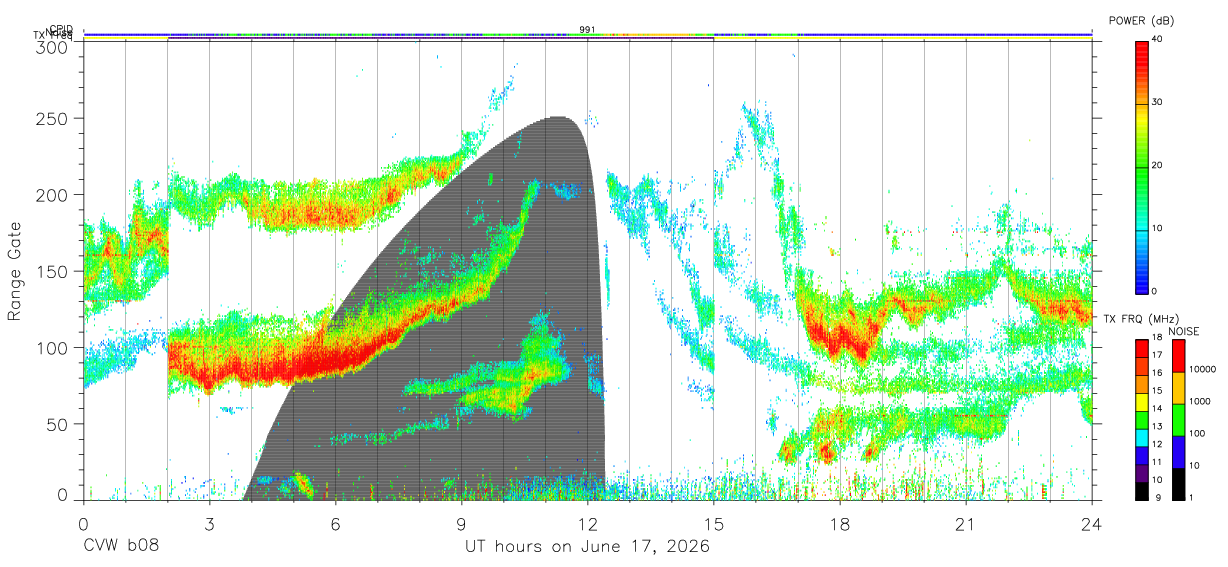
Task: Click the 12 MHz label on TX FRQ scale
Action: point(1158,444)
